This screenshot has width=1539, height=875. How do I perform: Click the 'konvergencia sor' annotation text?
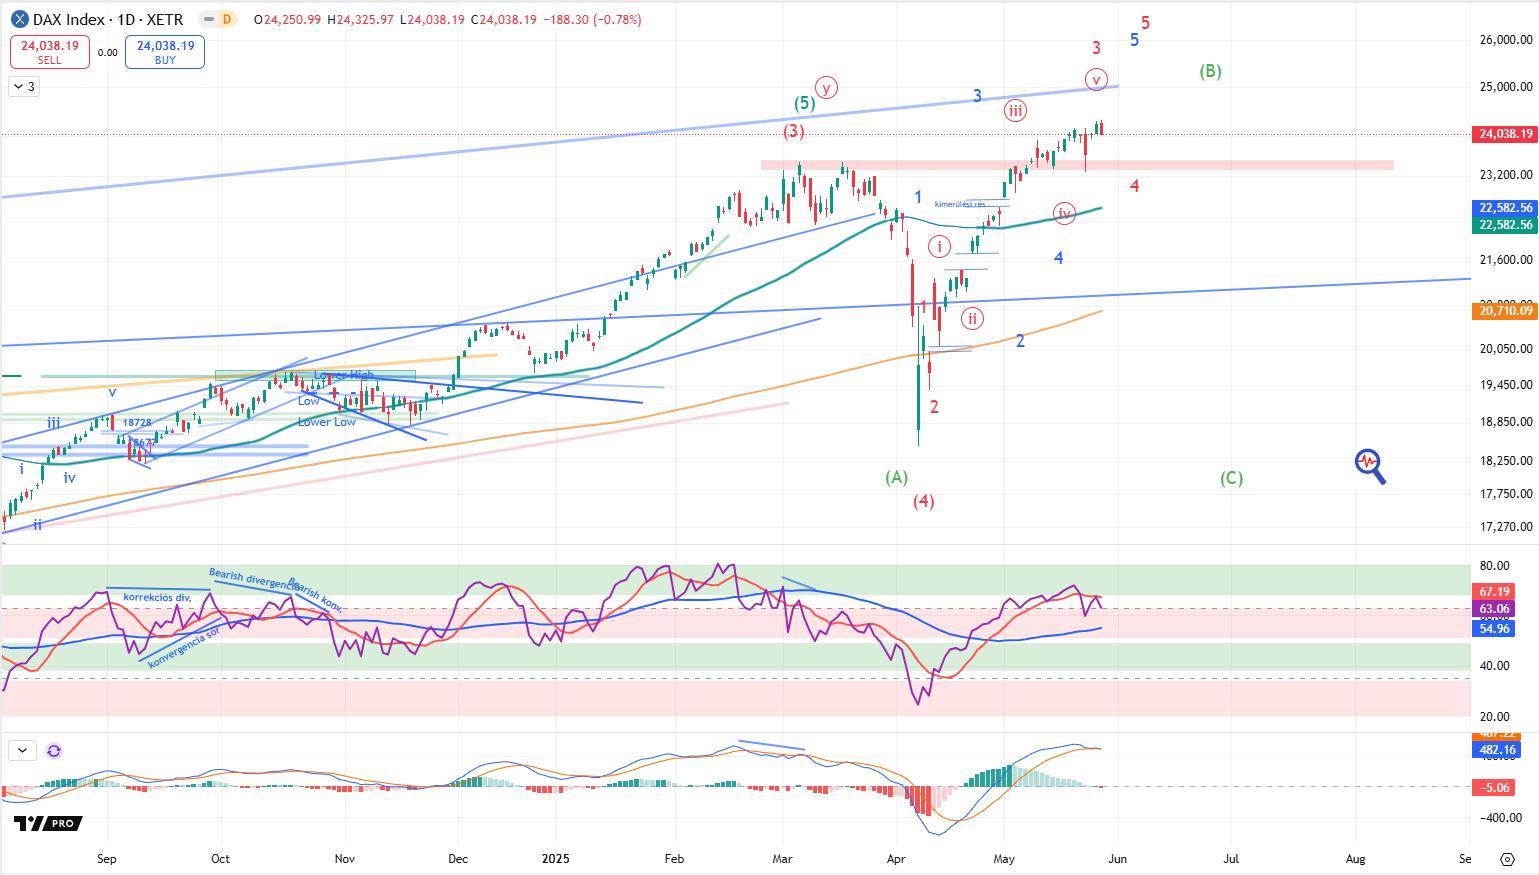[183, 649]
